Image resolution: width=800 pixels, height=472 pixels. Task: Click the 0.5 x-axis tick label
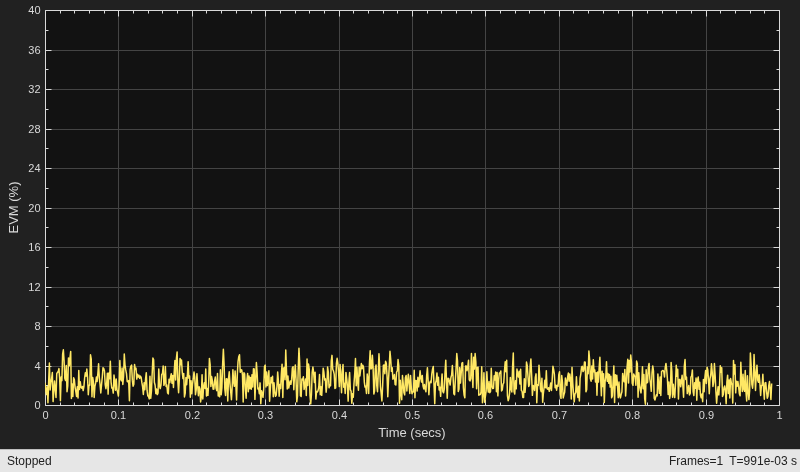point(412,415)
